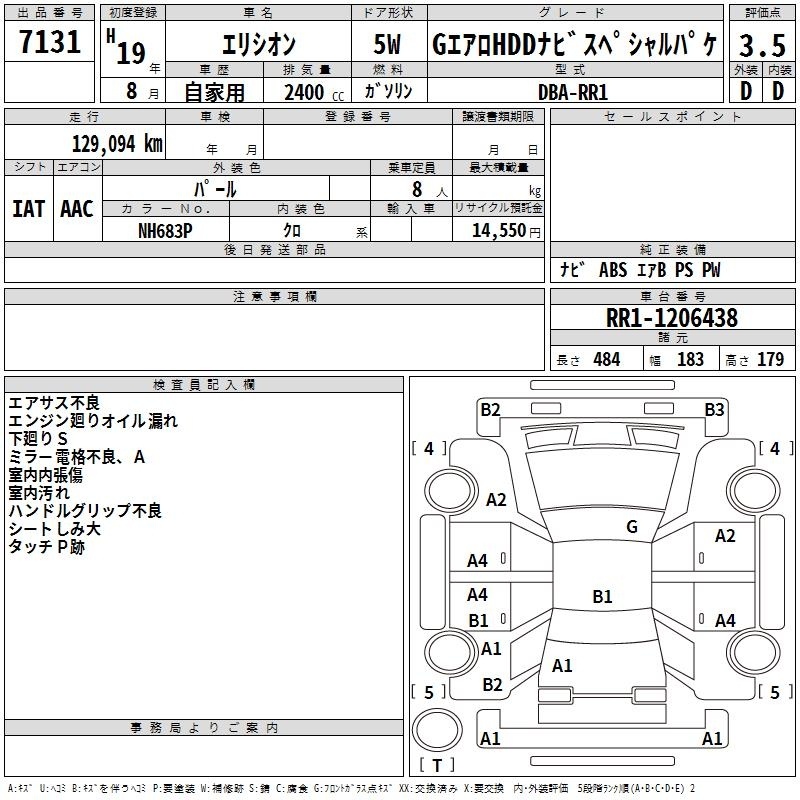Viewport: 800px width, 800px height.
Task: Click the chassis number RR1-1206438
Action: pyautogui.click(x=672, y=318)
